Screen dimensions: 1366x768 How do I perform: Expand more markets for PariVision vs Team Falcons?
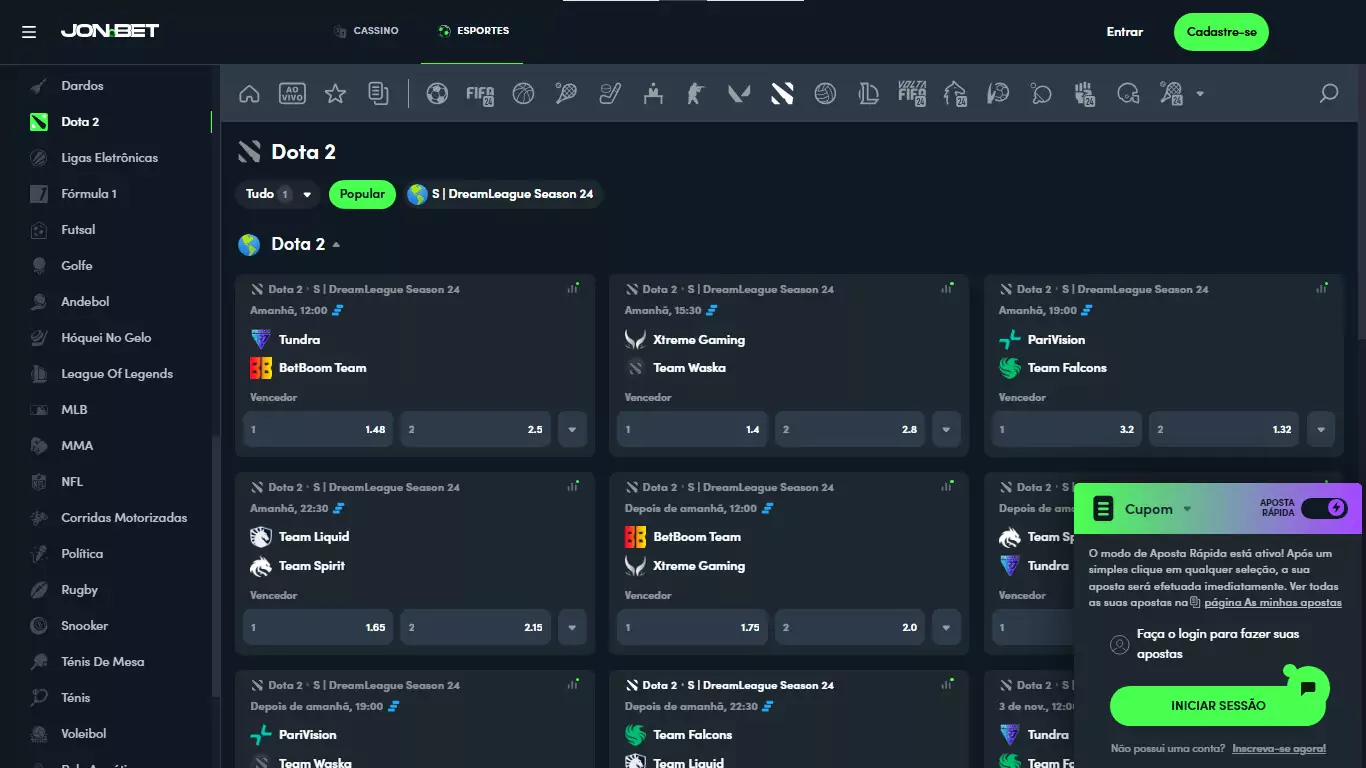pos(1321,429)
